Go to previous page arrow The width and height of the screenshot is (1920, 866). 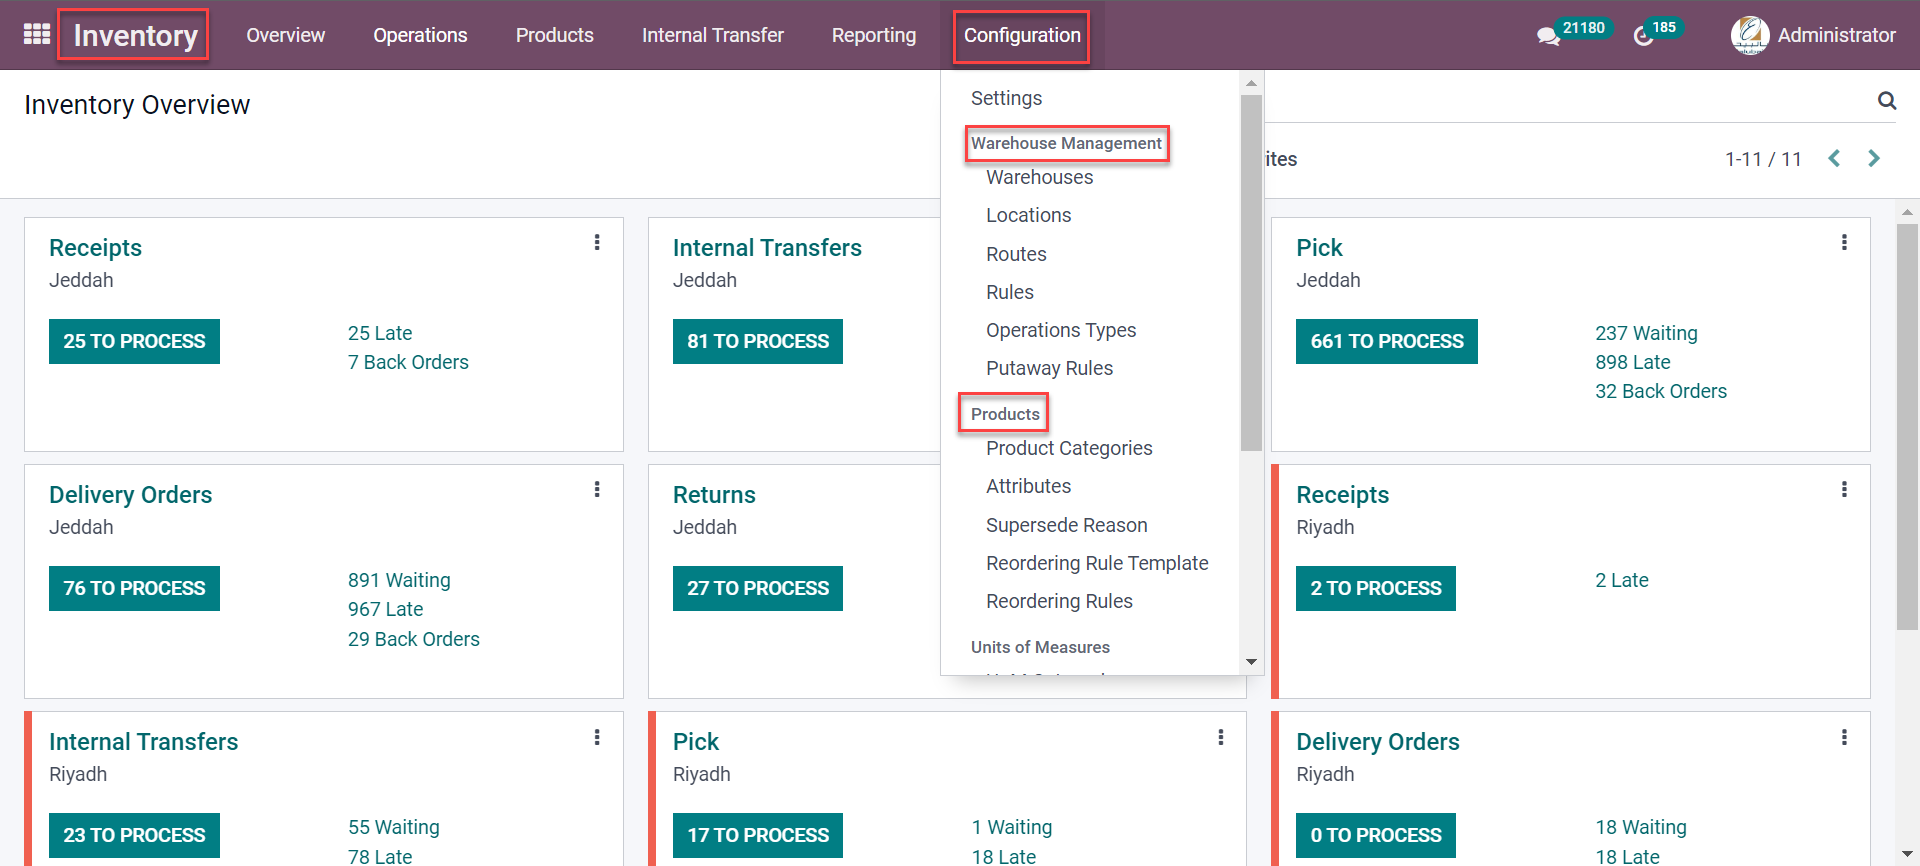click(x=1834, y=158)
